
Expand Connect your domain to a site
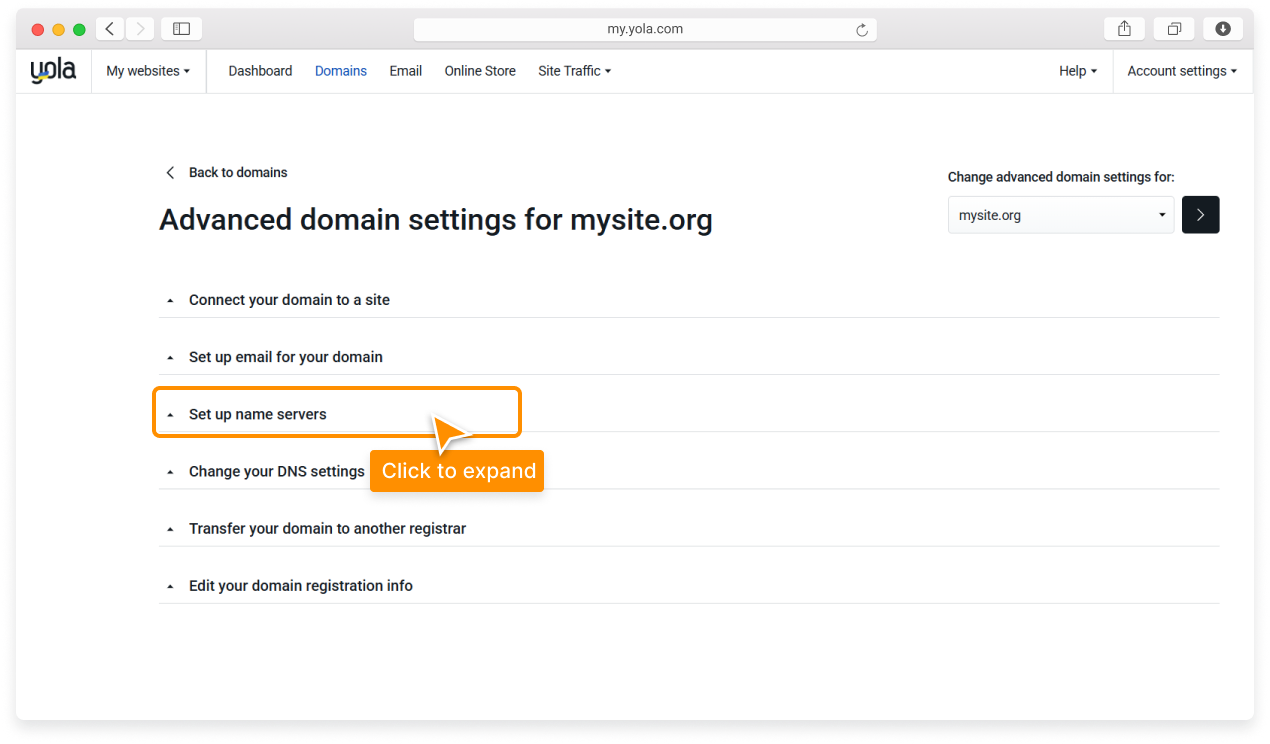(289, 300)
